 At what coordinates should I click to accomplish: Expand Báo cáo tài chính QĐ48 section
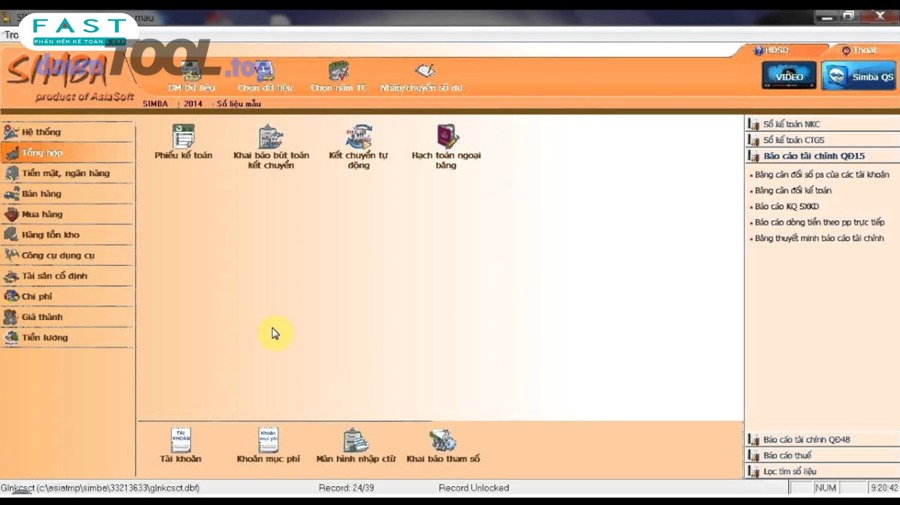823,440
